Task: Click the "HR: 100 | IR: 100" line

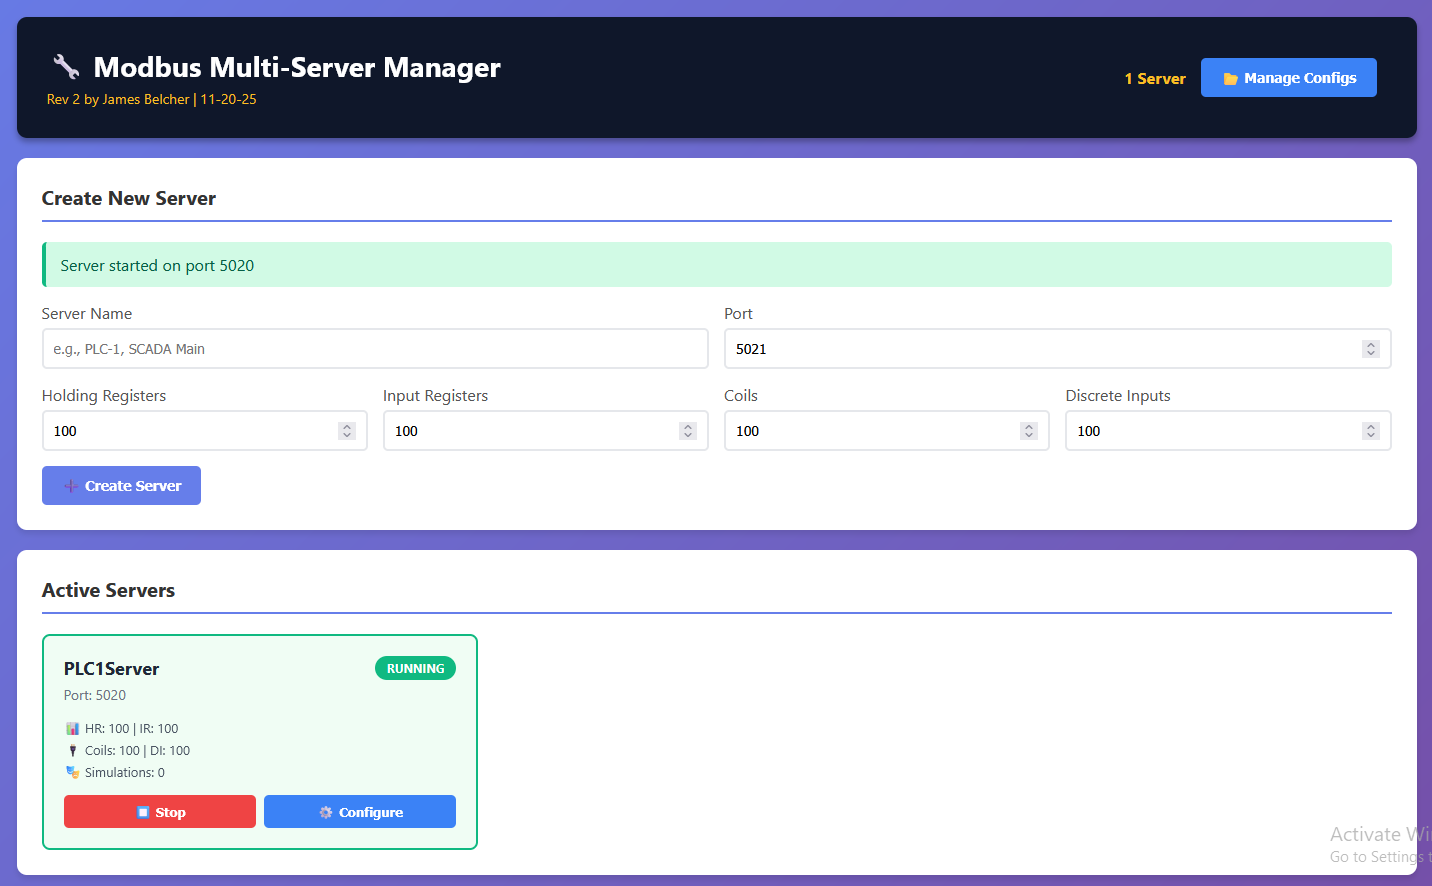Action: [x=131, y=729]
